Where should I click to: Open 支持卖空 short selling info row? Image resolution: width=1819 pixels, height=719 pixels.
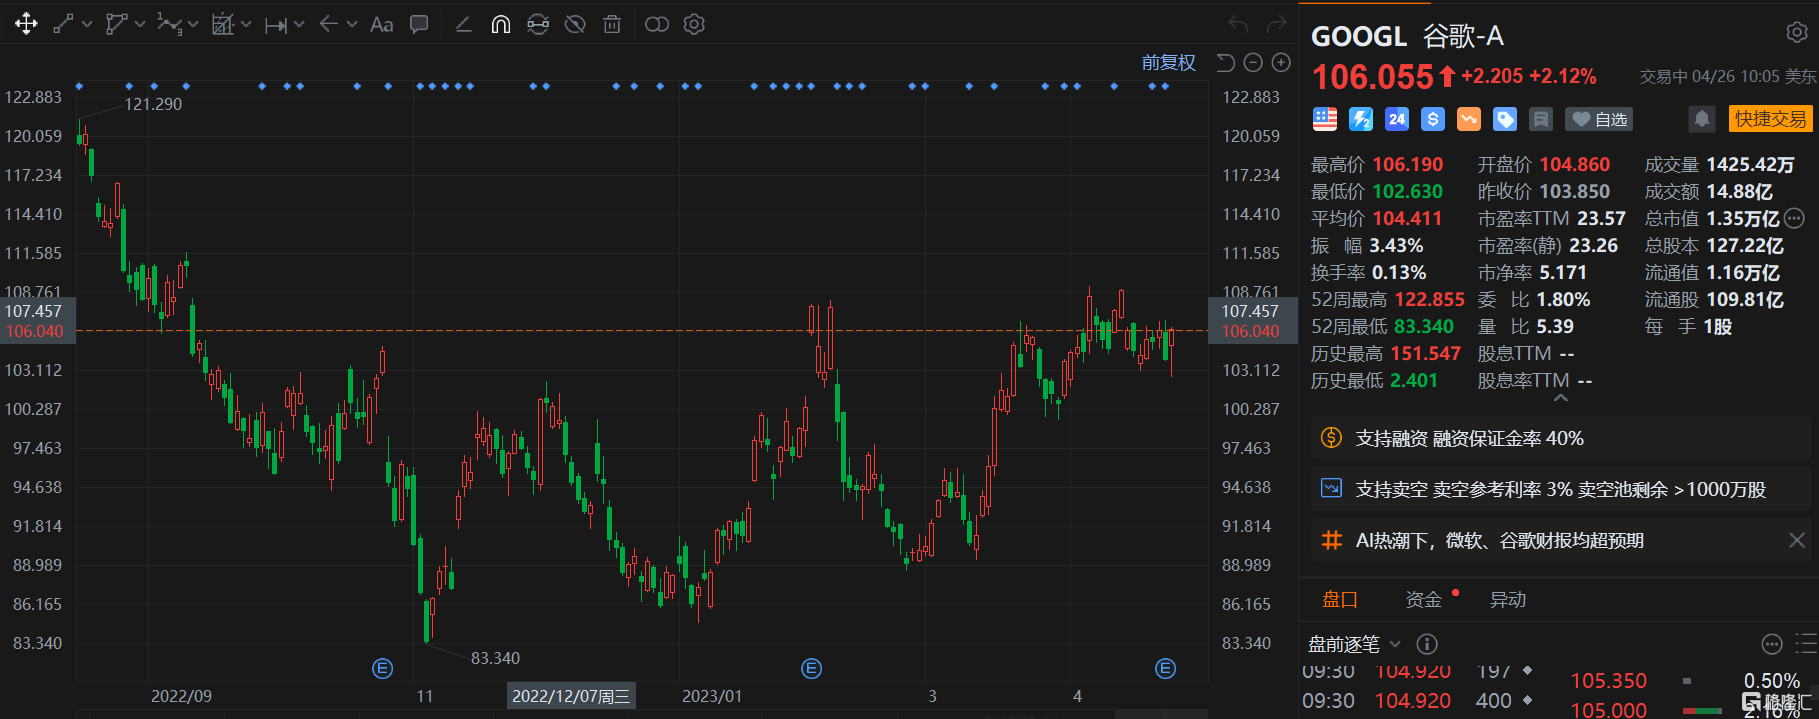pos(1560,489)
